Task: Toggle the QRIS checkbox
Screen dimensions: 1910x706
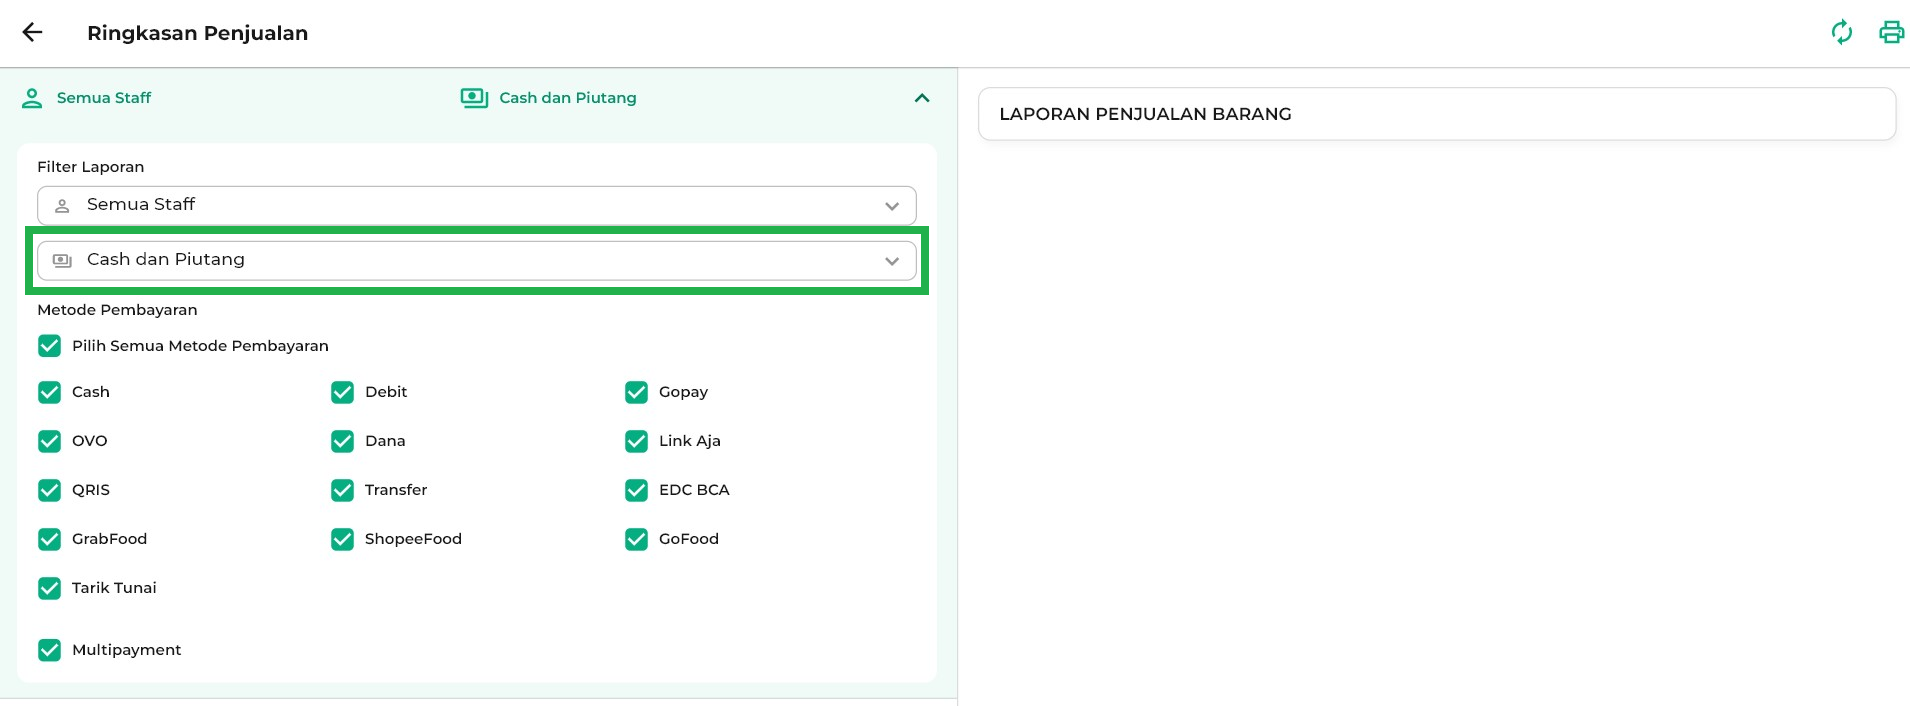Action: [49, 490]
